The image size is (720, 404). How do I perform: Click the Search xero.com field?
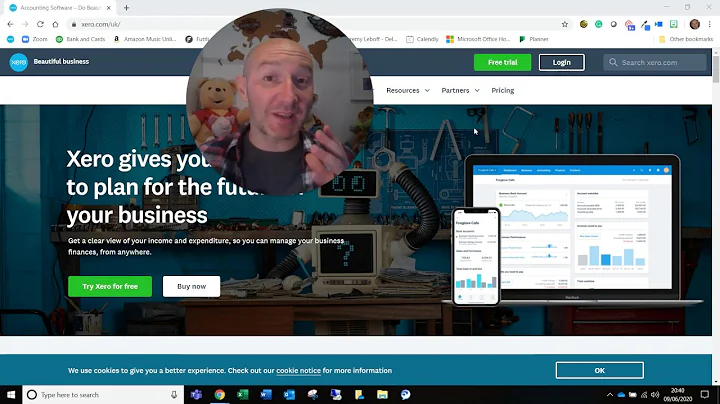coord(655,62)
